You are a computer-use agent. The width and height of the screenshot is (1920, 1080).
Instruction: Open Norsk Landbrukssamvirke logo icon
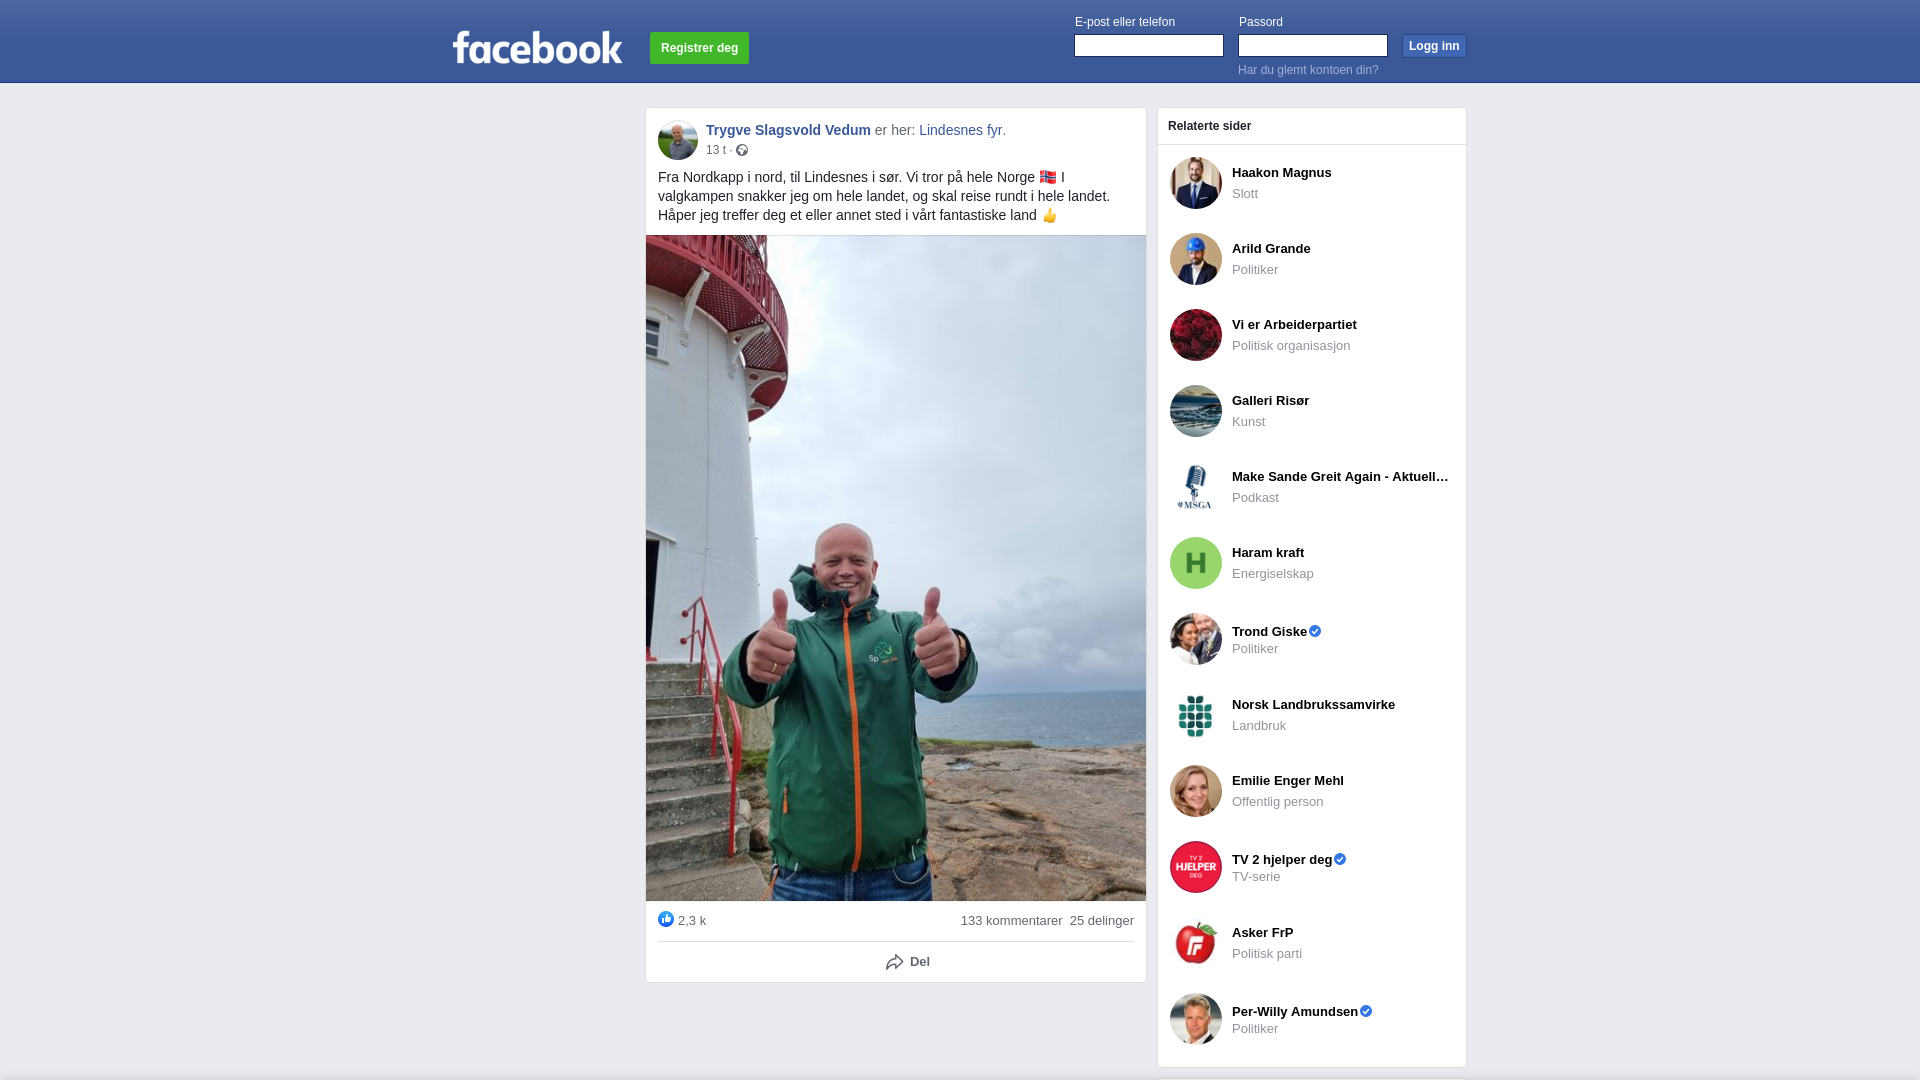click(1196, 715)
